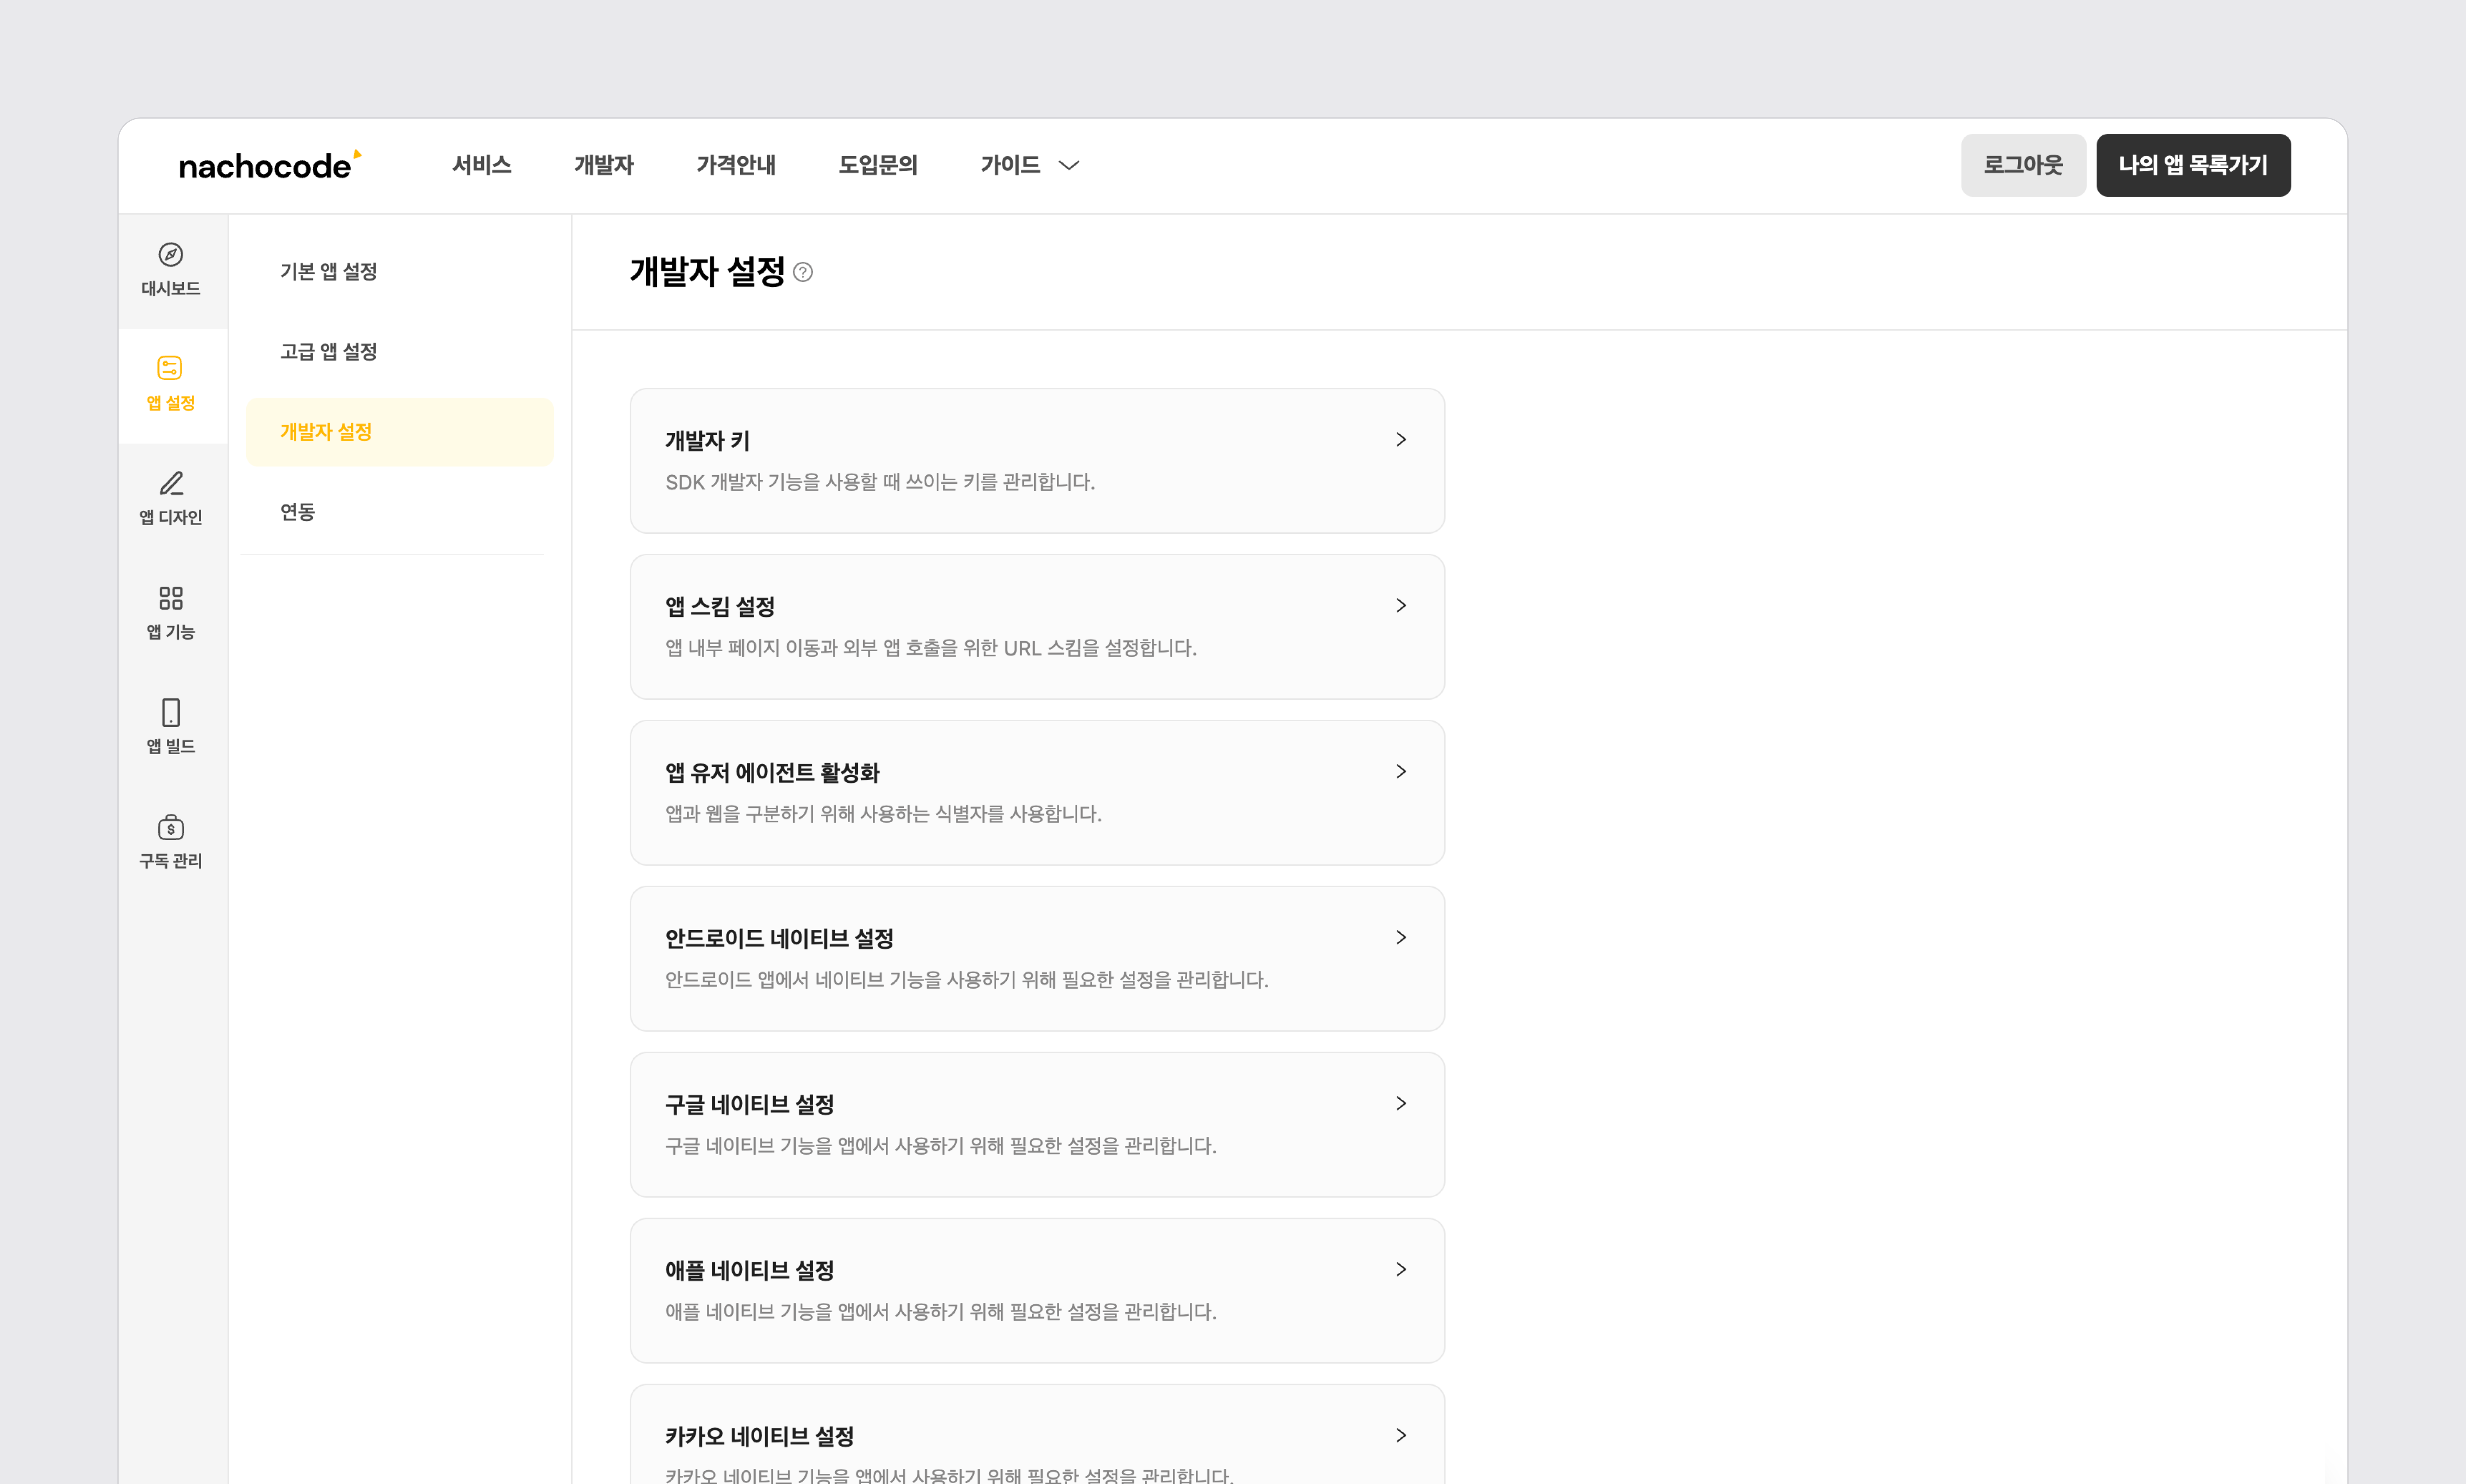Open 안드로이드 네이티브 설정 chevron arrow
The image size is (2466, 1484).
click(1401, 938)
